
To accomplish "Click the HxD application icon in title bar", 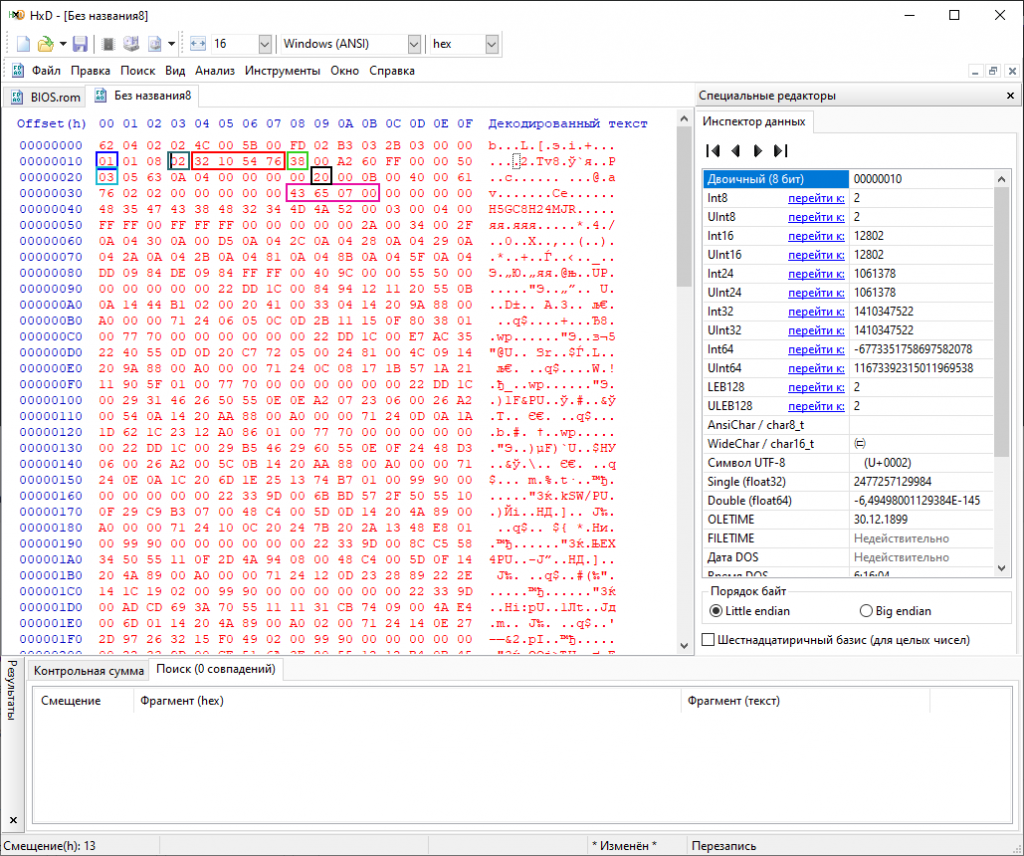I will [x=16, y=14].
